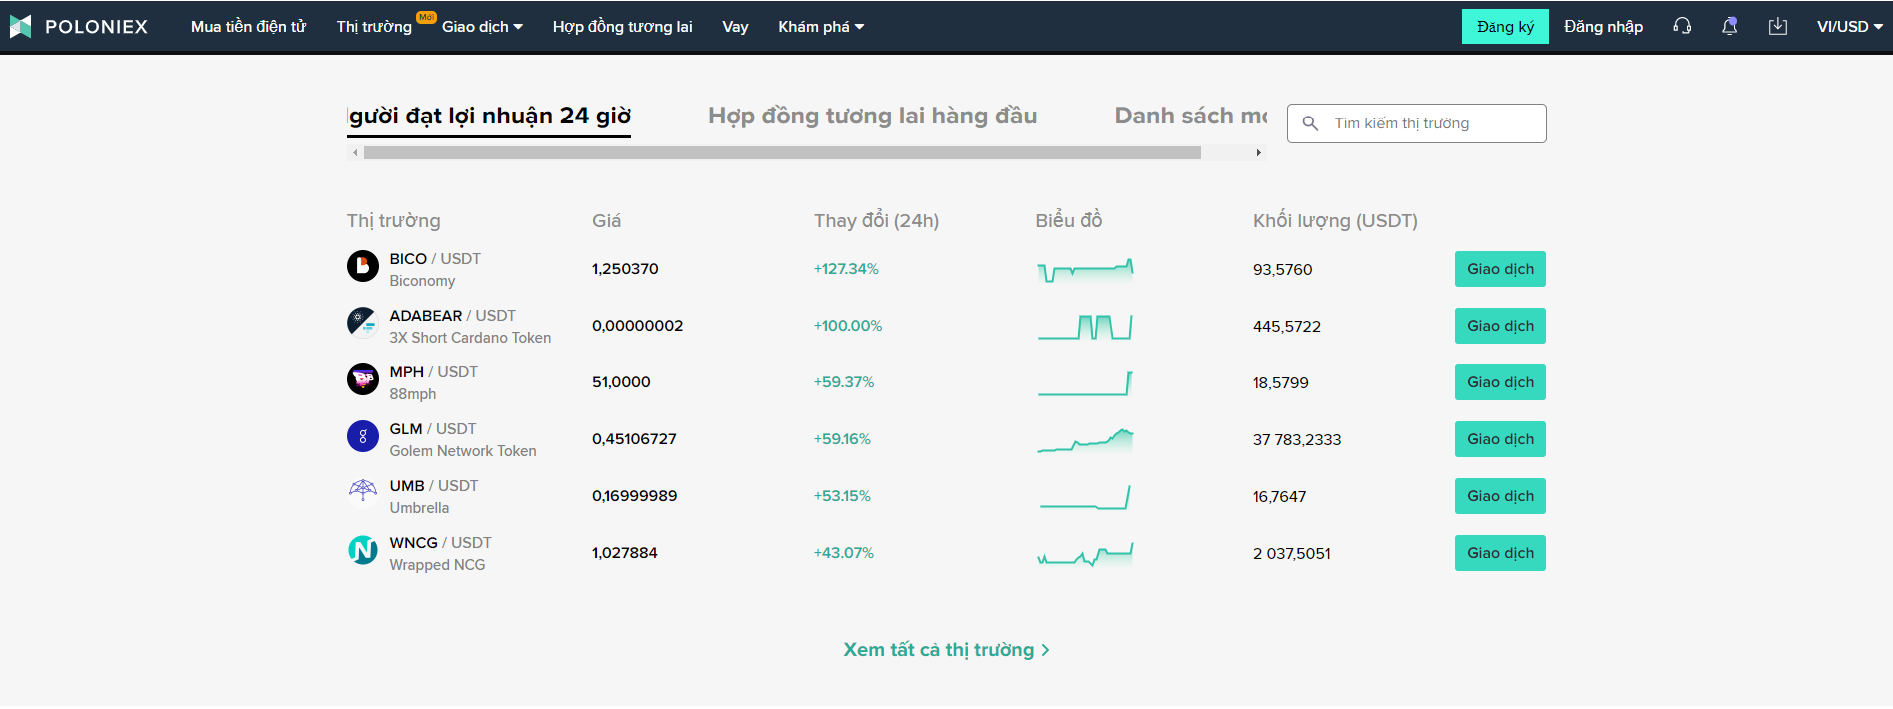Click Giao dịch button for BICO
Viewport: 1893px width, 709px height.
pos(1500,269)
